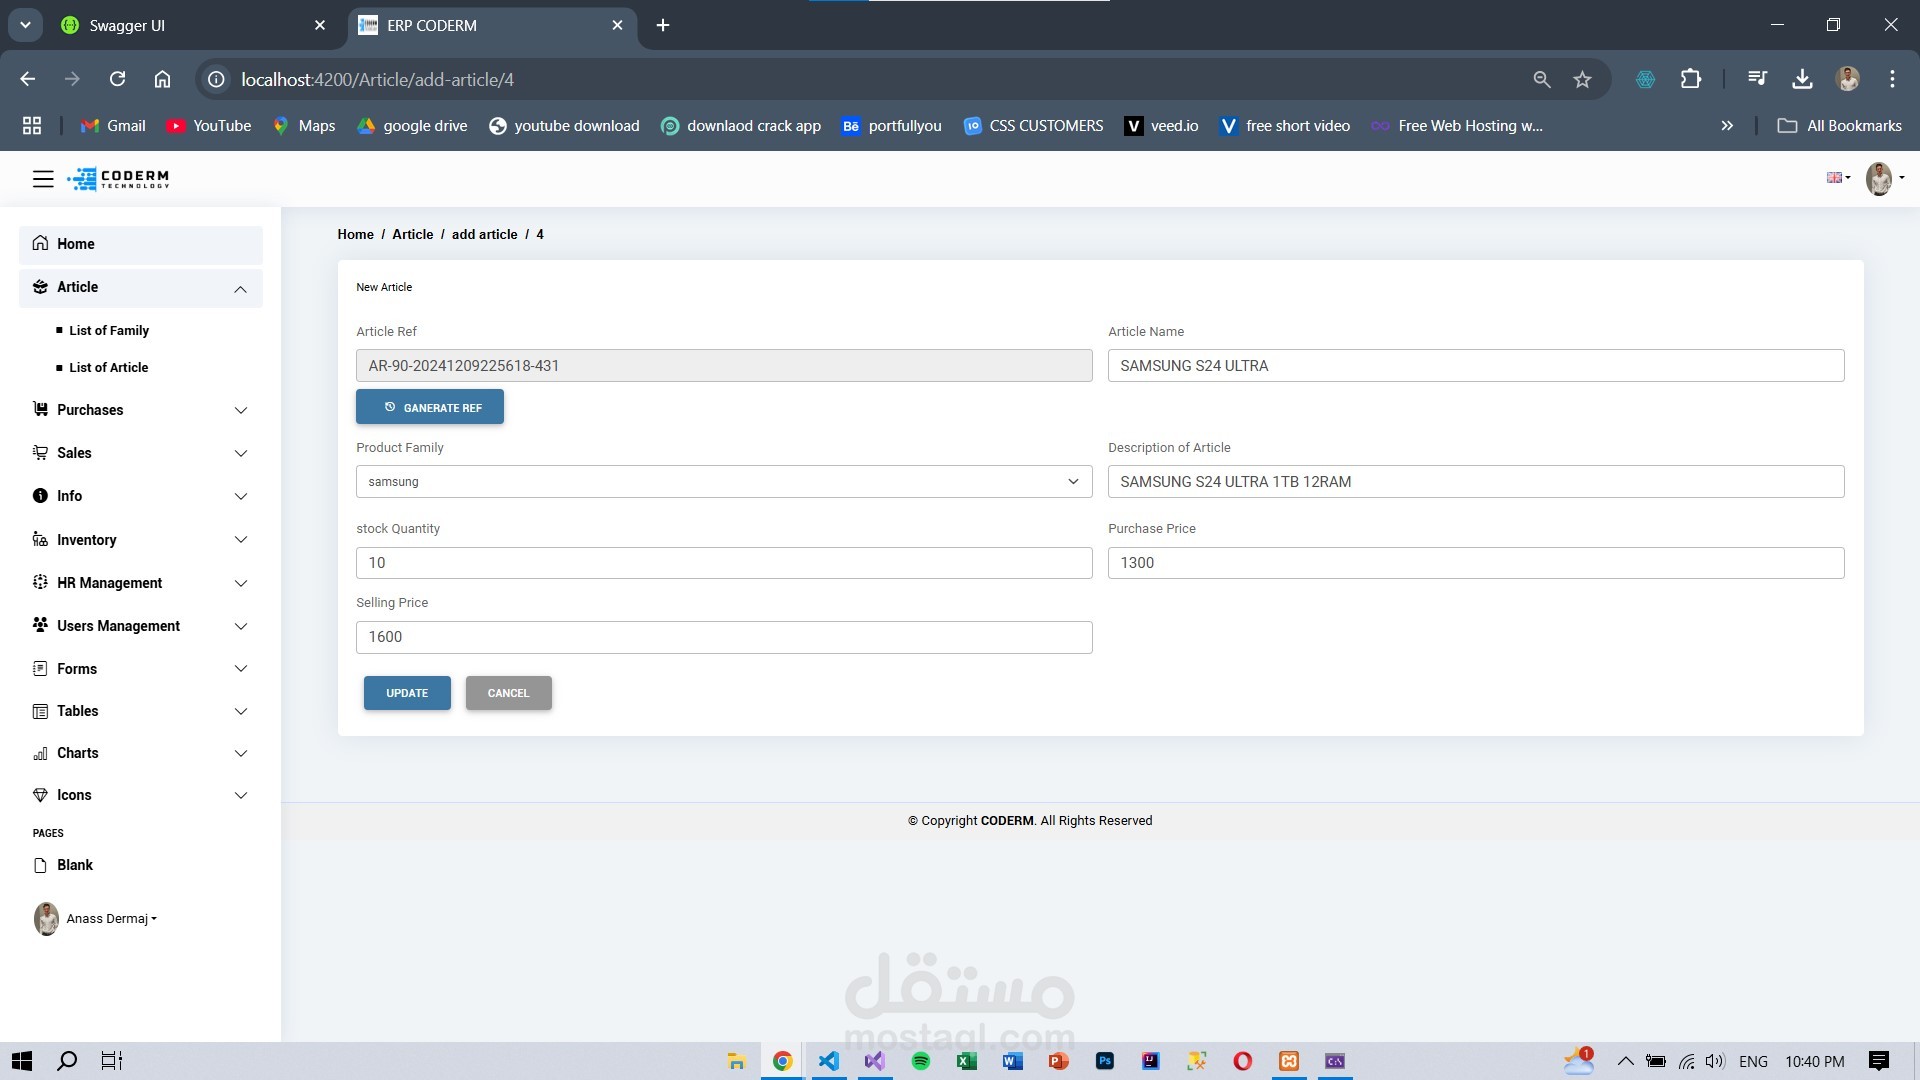Click the CANCEL button
The width and height of the screenshot is (1920, 1080).
[x=509, y=693]
